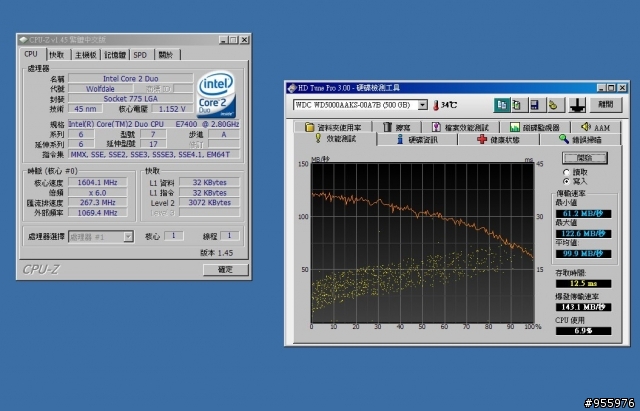Click the core voltage value '1.152 V'

coord(172,109)
